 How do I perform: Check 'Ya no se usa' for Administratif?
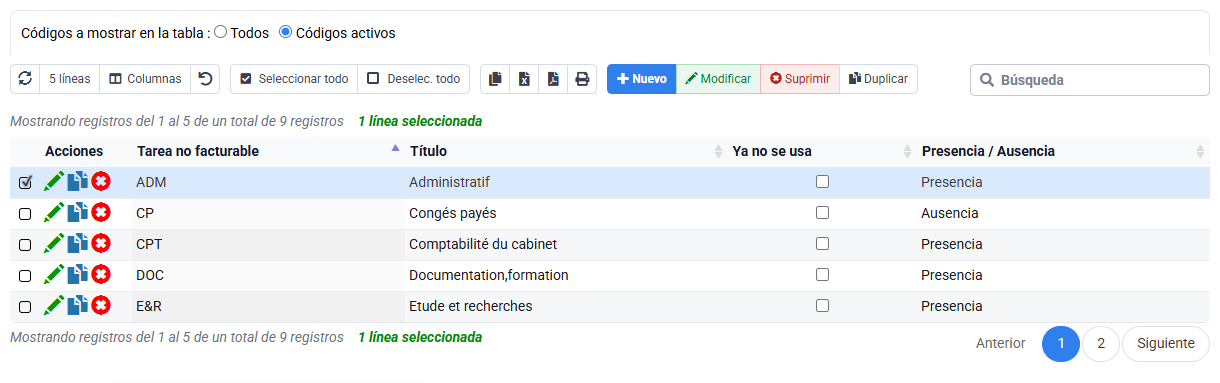coord(822,182)
